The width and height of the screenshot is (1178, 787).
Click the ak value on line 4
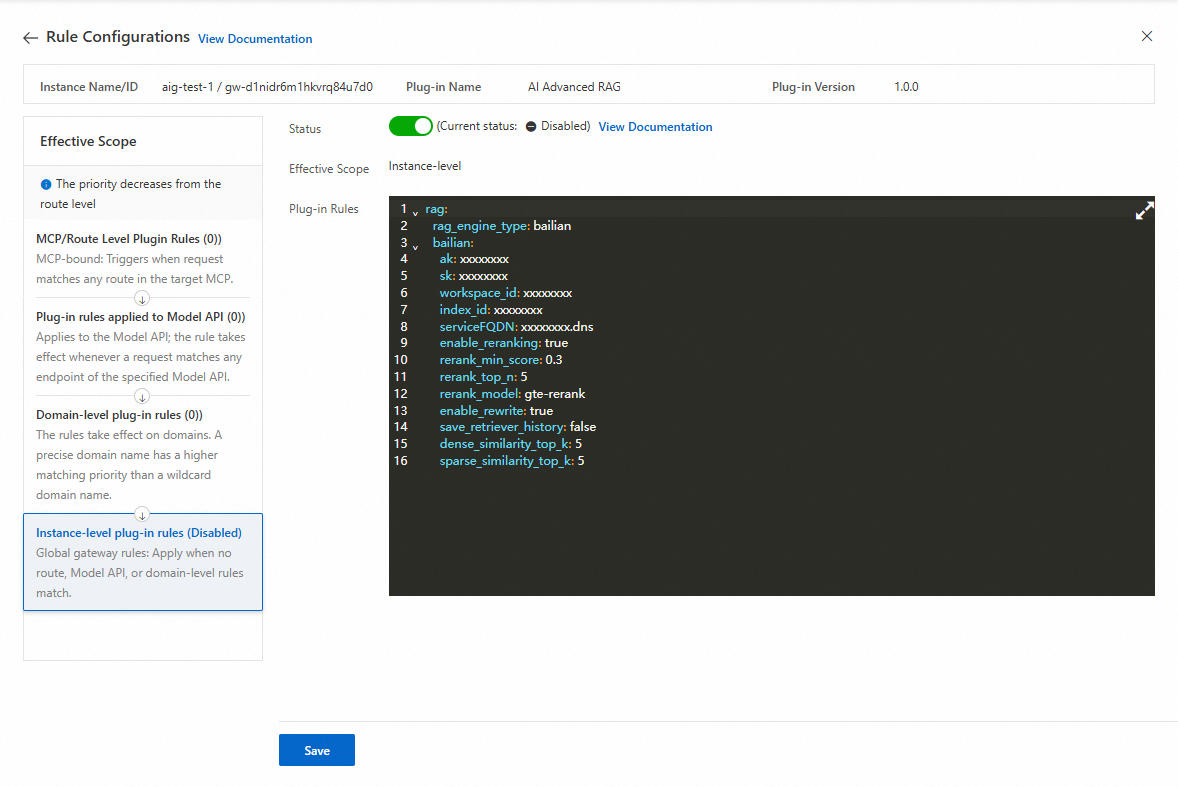pyautogui.click(x=484, y=259)
